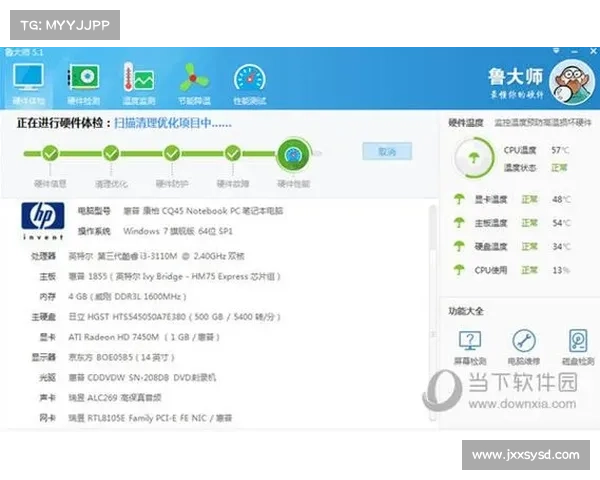Click the HM75 Express motherboard row
The width and height of the screenshot is (600, 480).
(160, 276)
